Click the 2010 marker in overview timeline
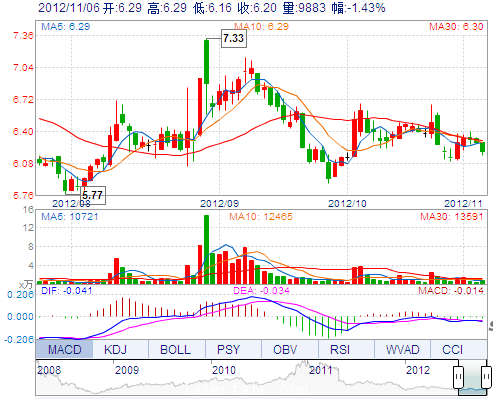The height and width of the screenshot is (399, 493). [x=224, y=370]
